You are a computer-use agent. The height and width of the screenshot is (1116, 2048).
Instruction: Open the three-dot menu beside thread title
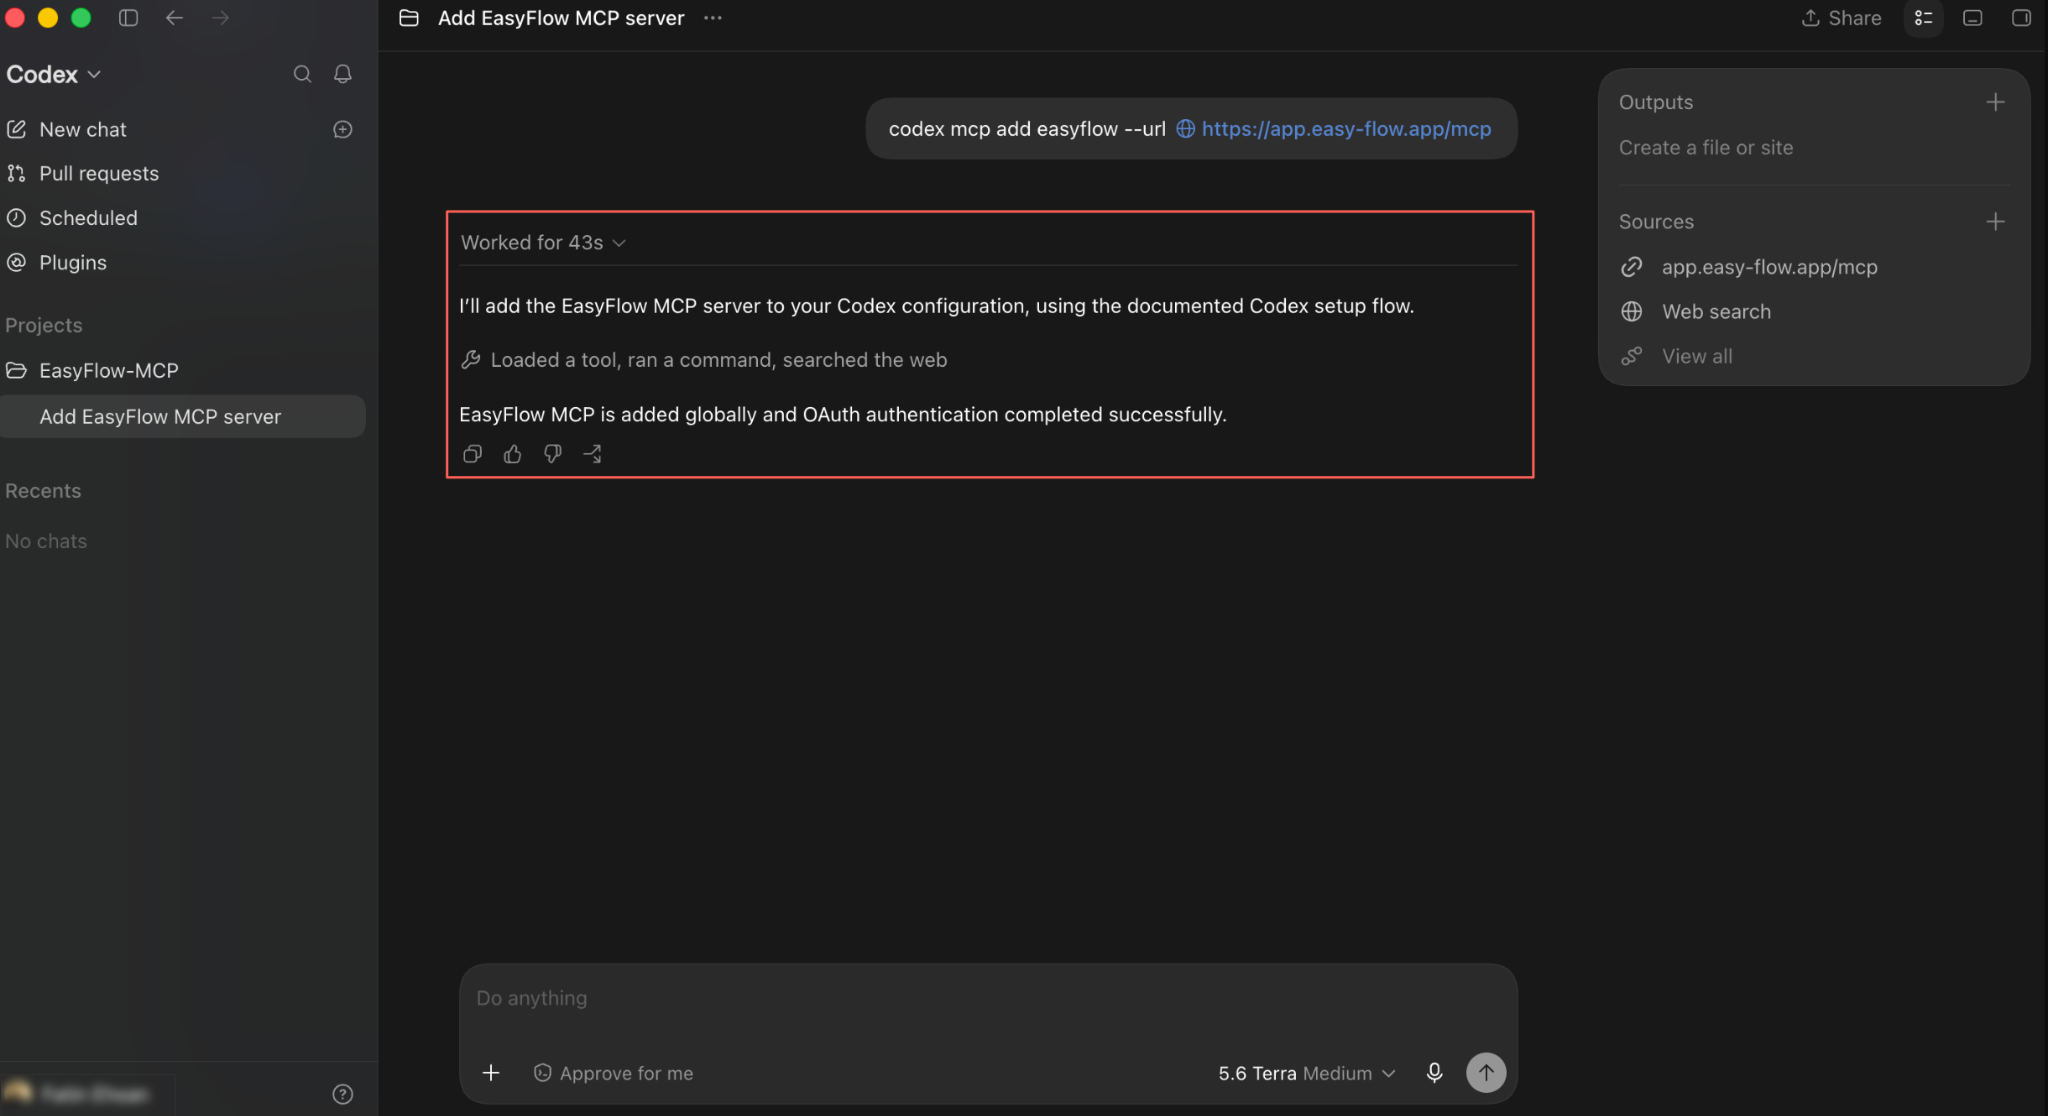712,18
